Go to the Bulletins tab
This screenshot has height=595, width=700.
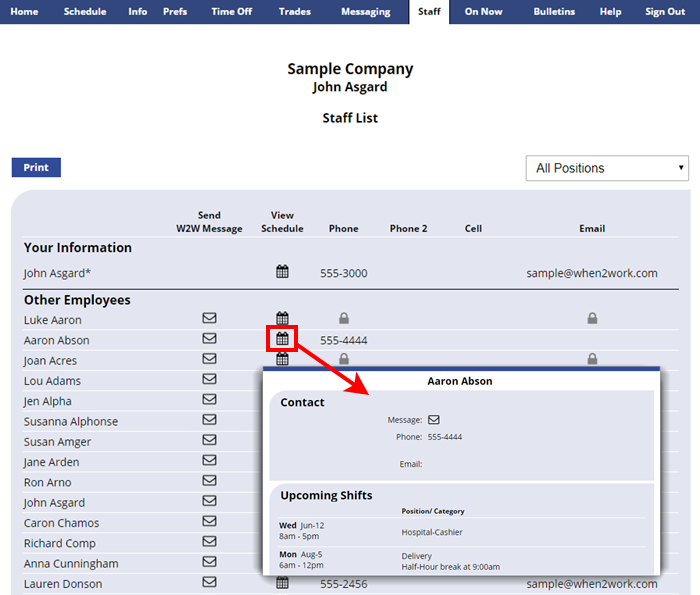tap(554, 12)
